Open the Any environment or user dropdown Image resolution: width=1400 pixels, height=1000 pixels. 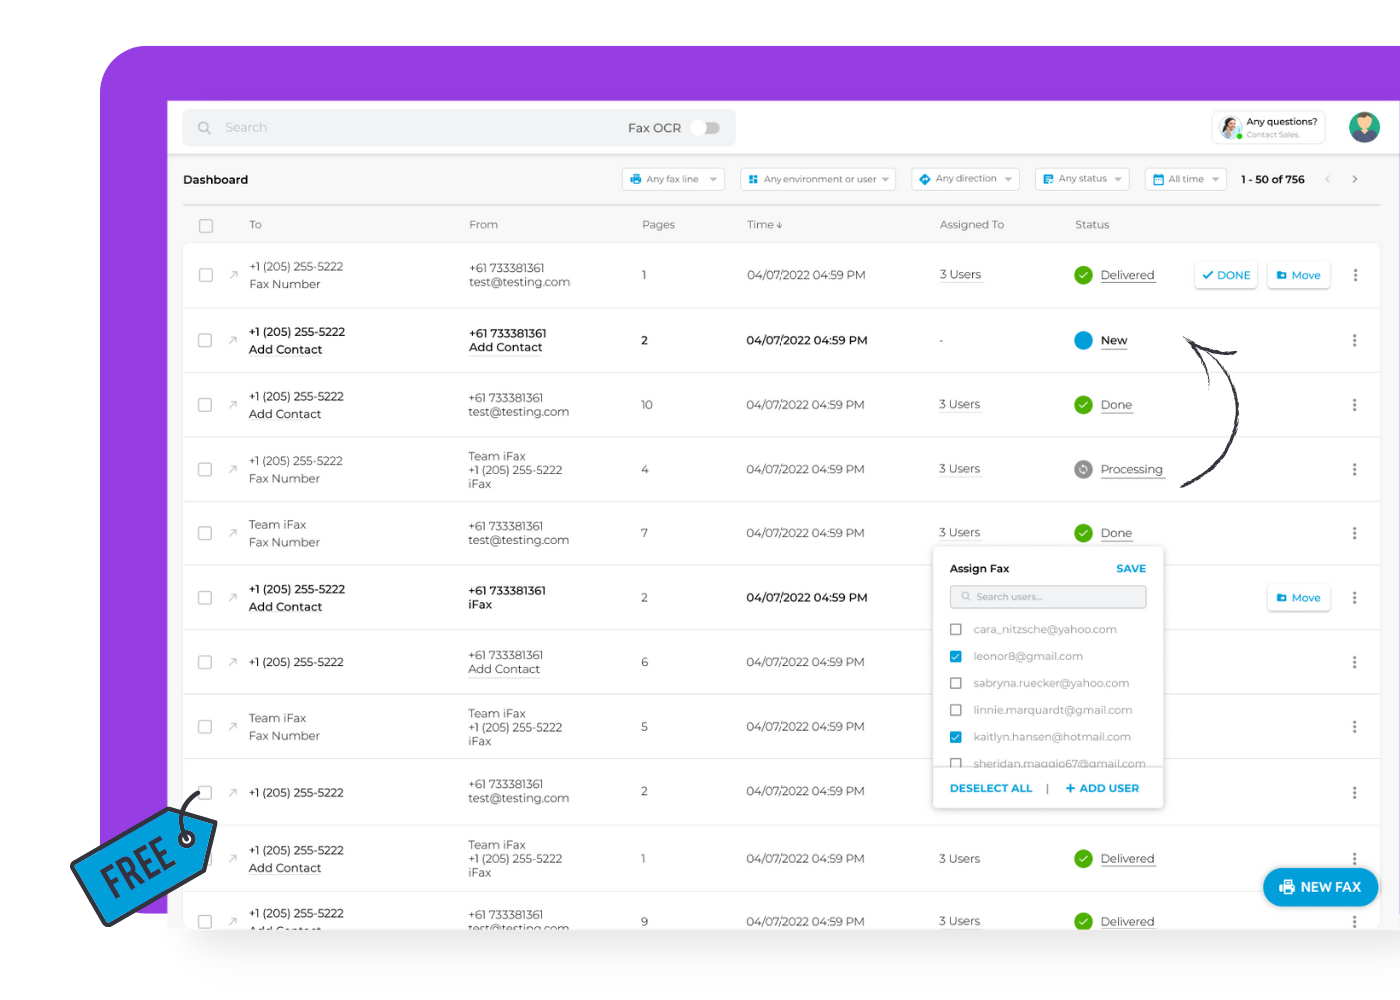(818, 179)
